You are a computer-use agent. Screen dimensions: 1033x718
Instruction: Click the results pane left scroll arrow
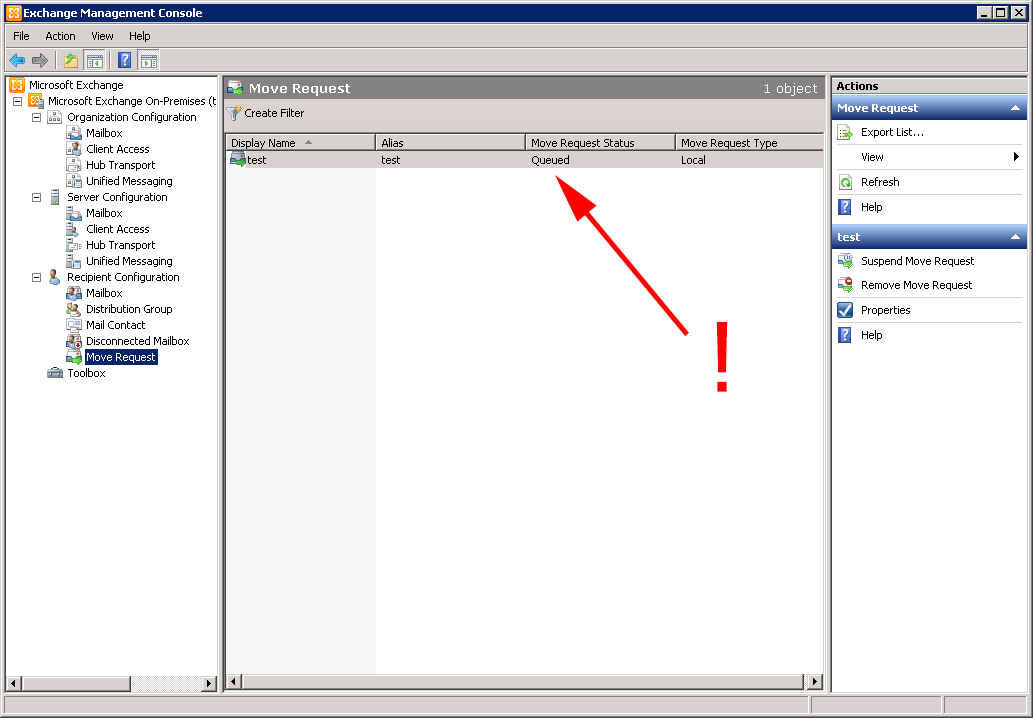tap(233, 682)
